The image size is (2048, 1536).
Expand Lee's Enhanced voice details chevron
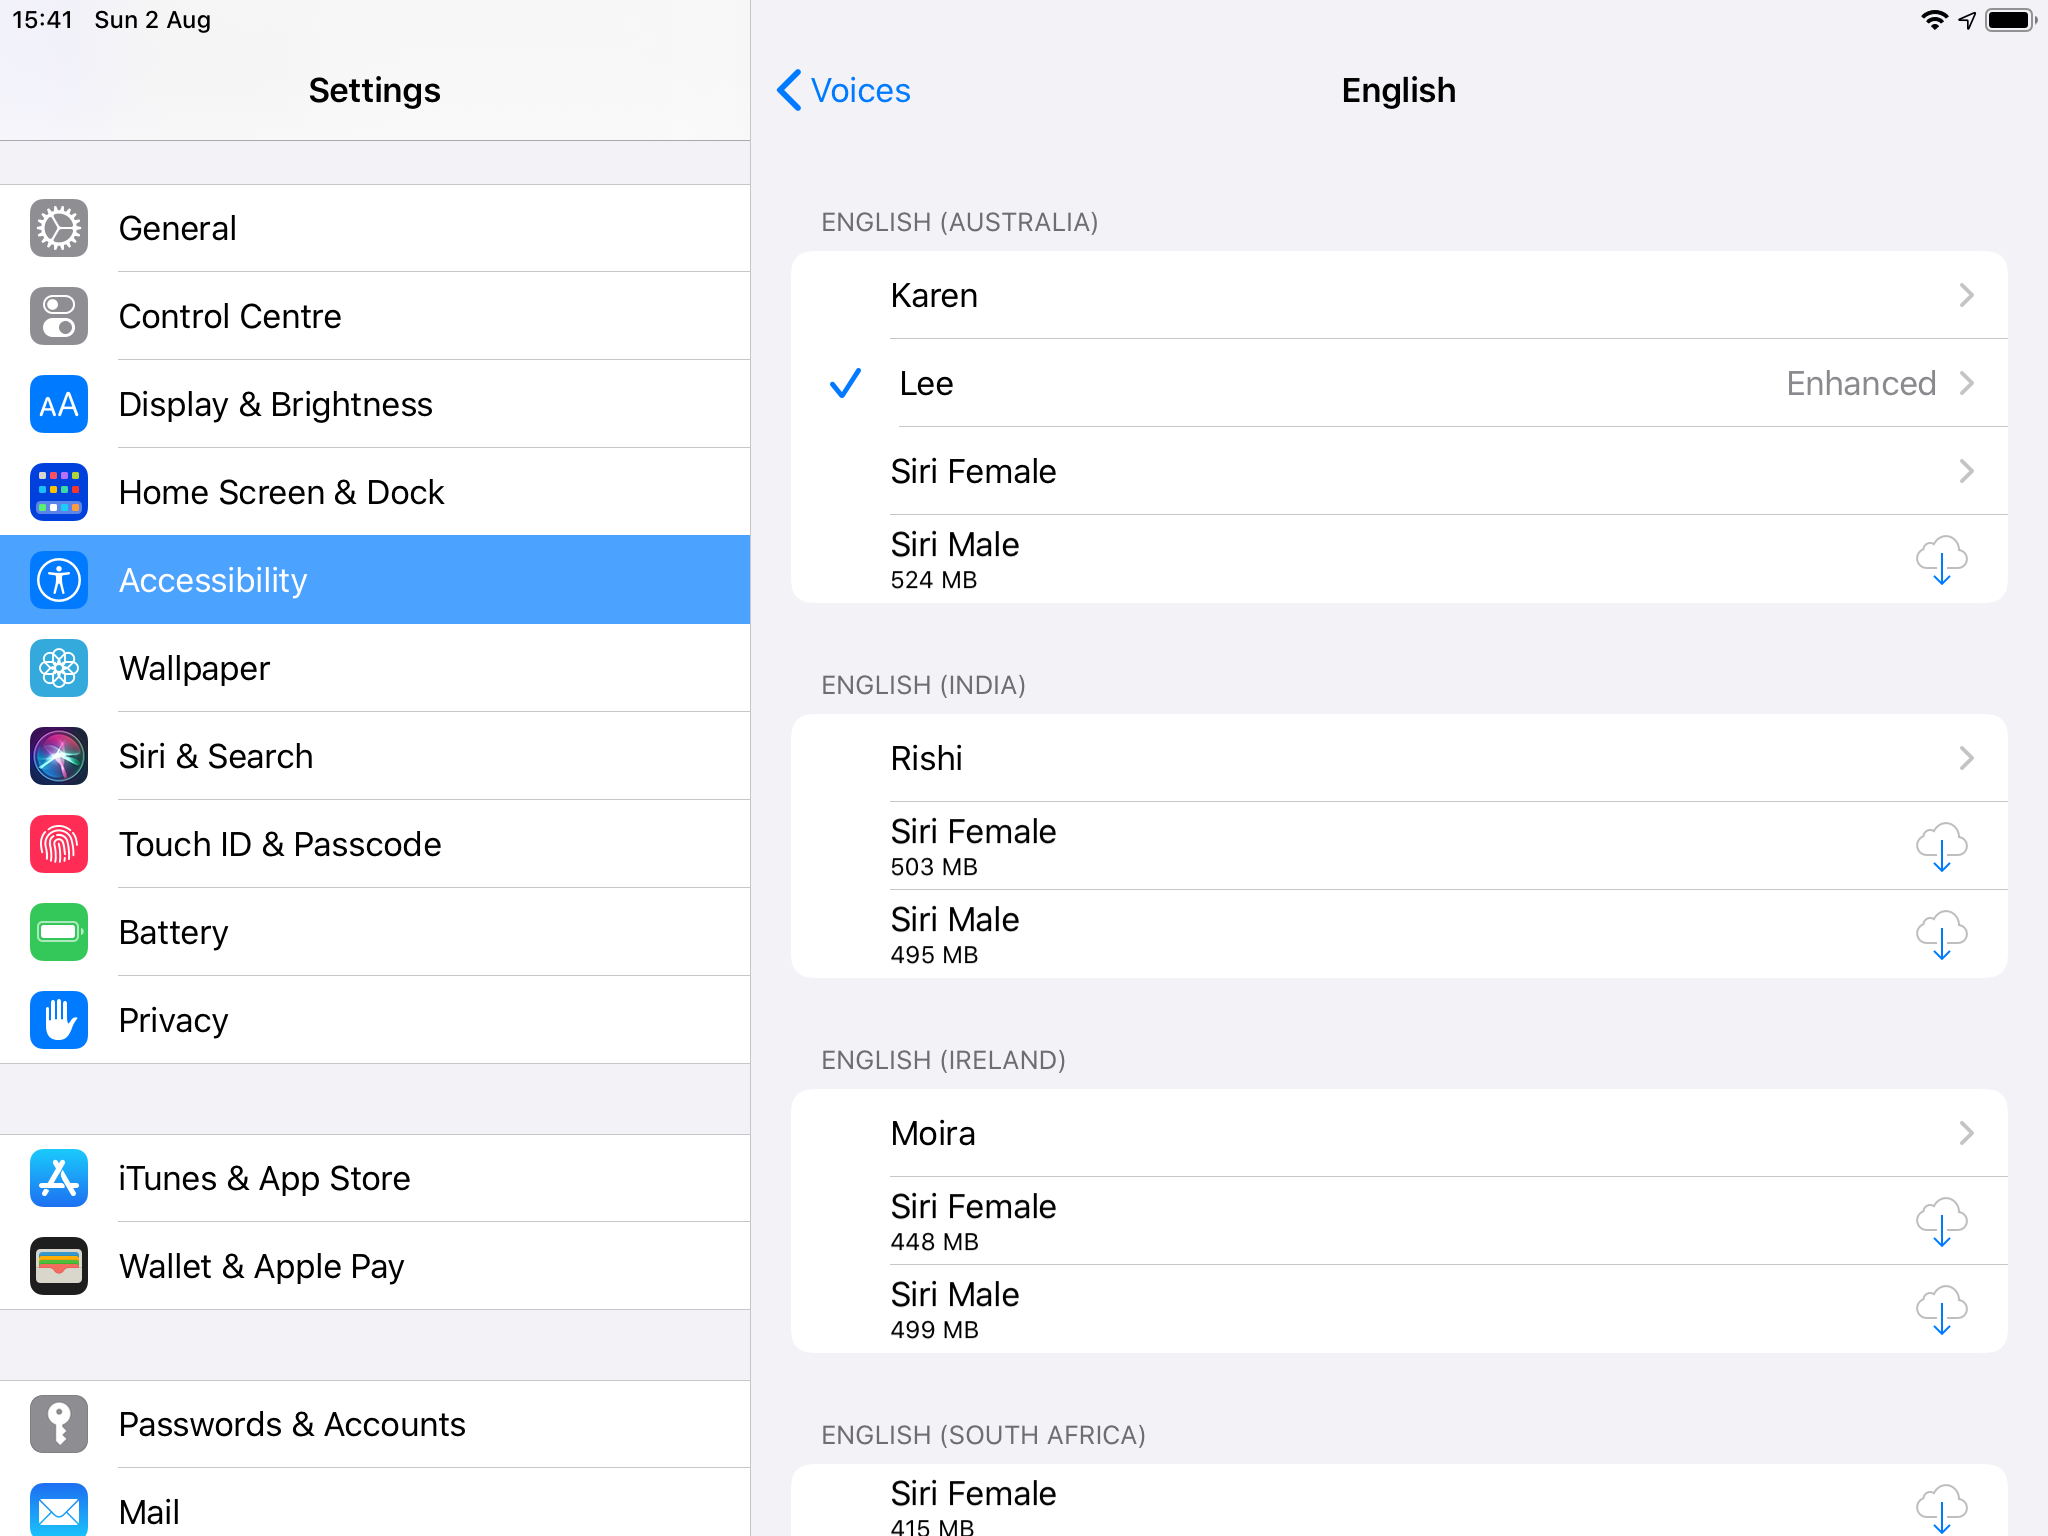pos(1966,383)
